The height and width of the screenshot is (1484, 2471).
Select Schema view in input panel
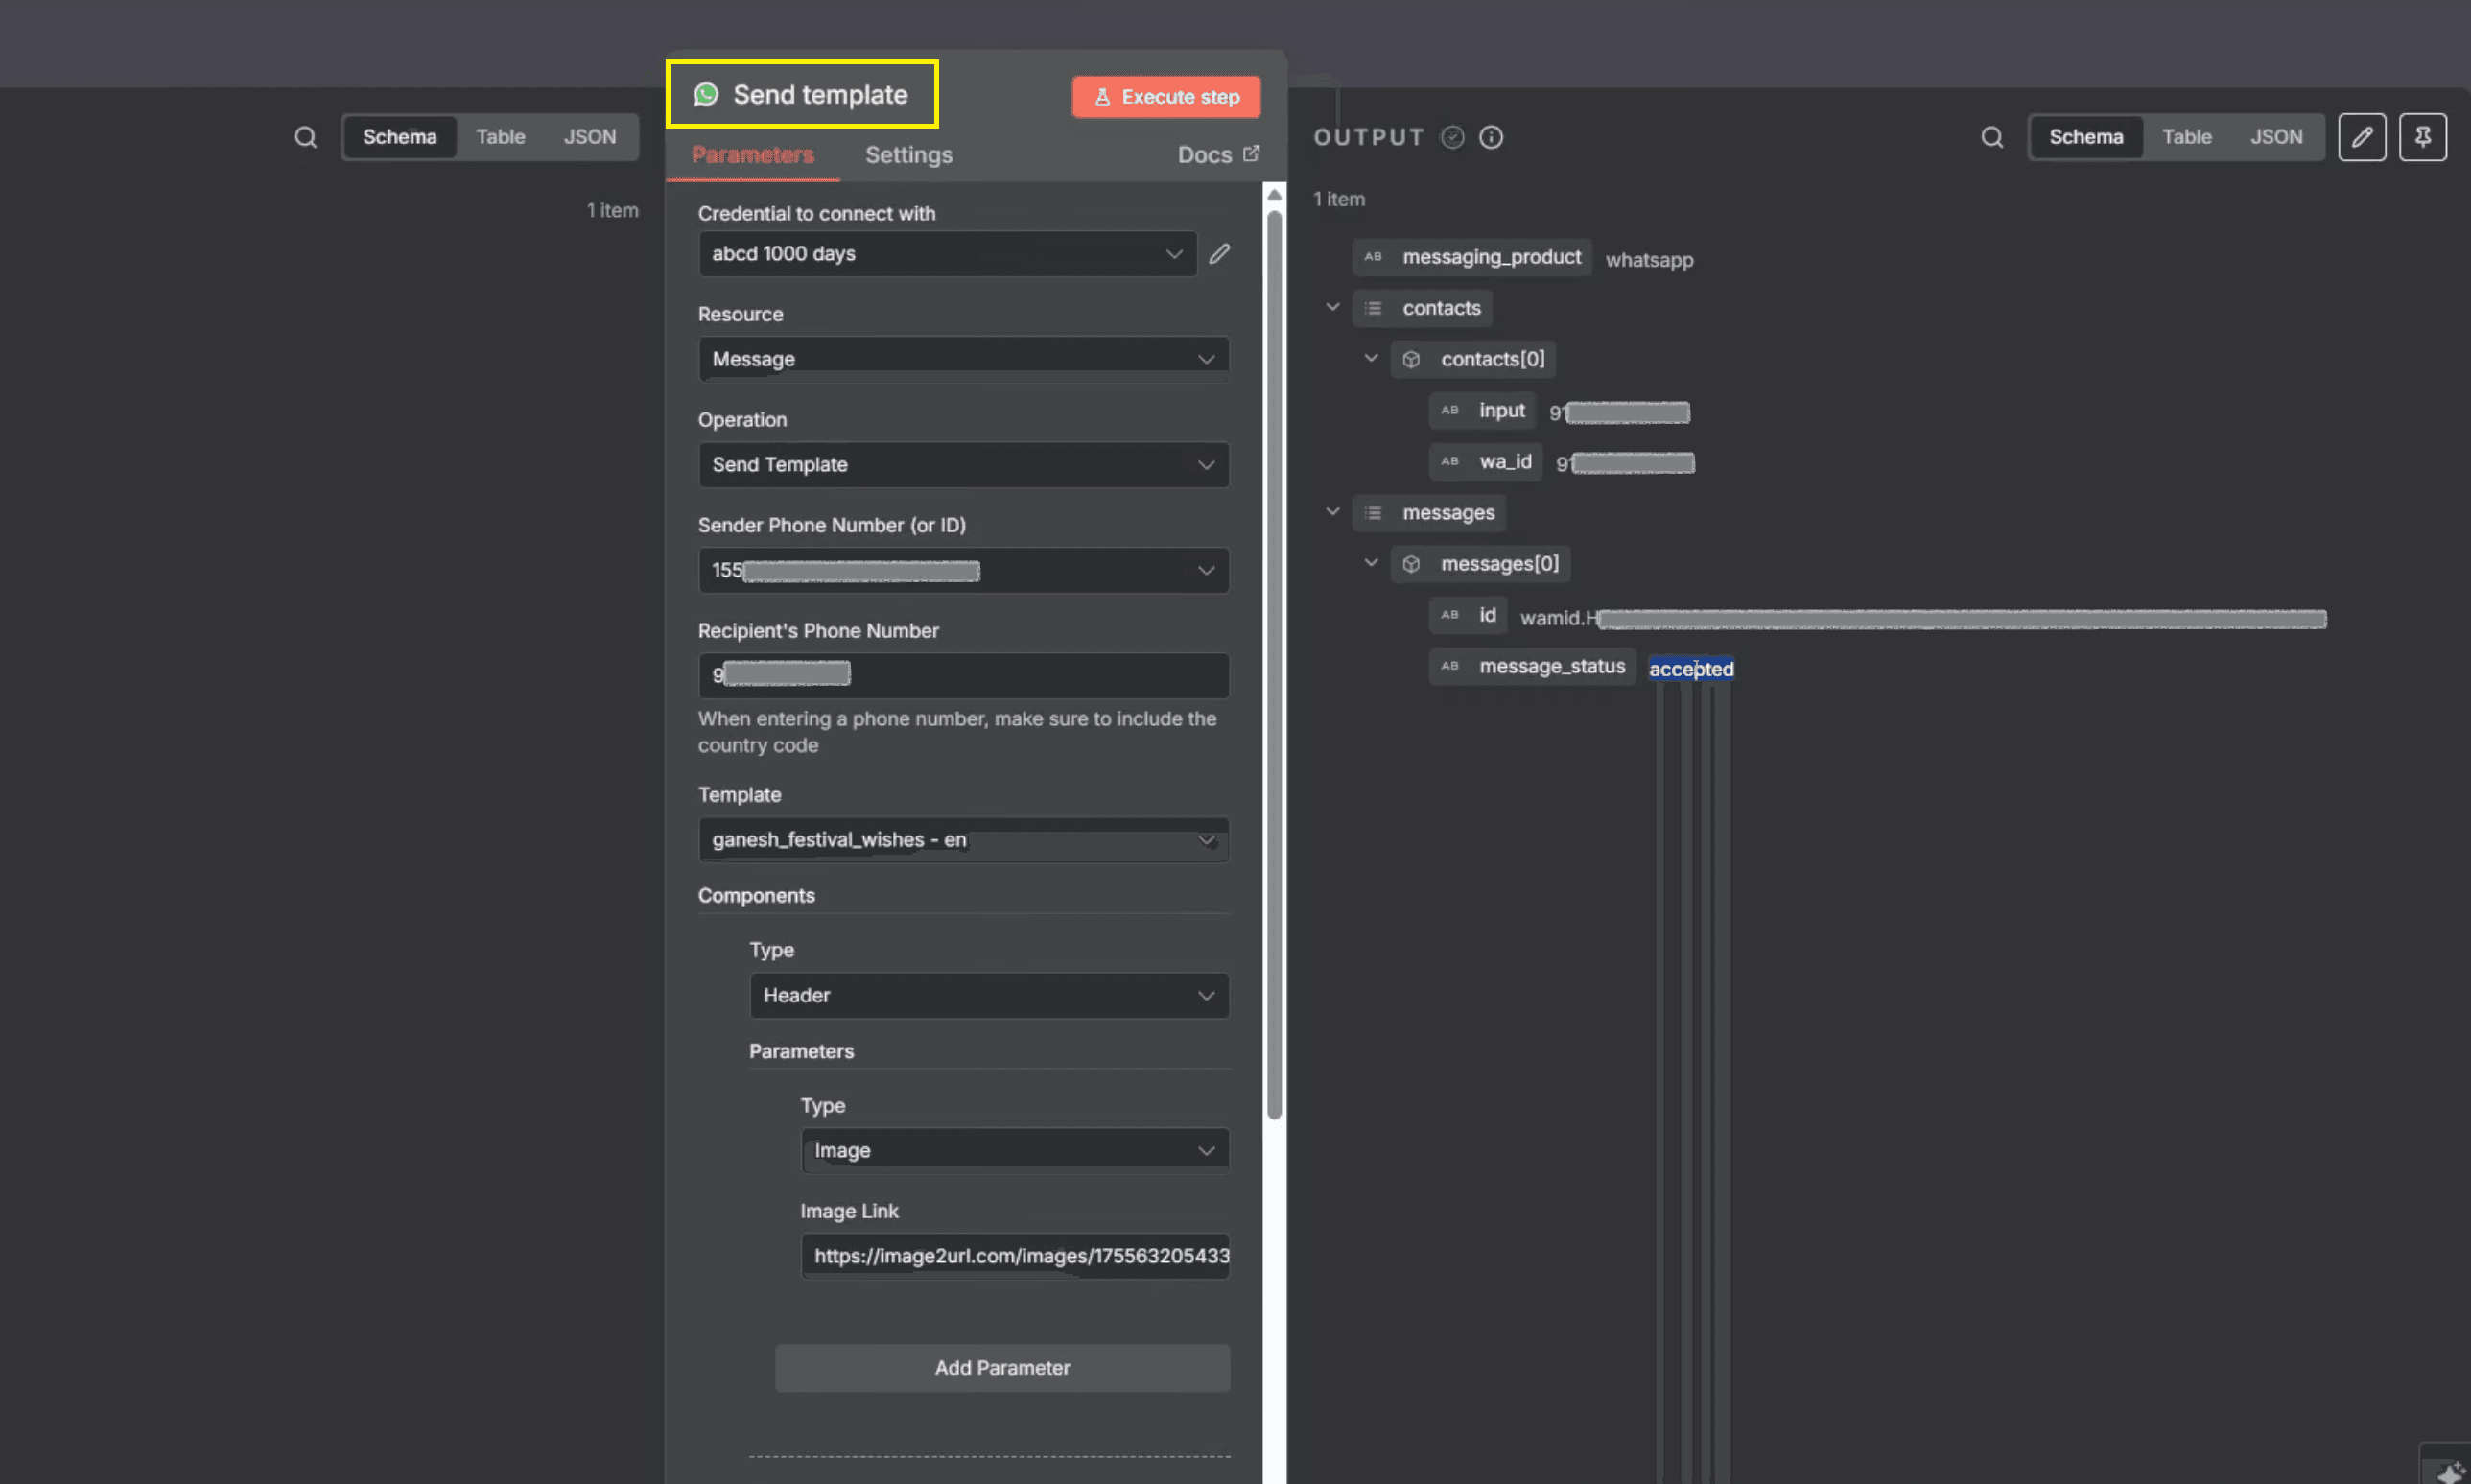pos(399,137)
